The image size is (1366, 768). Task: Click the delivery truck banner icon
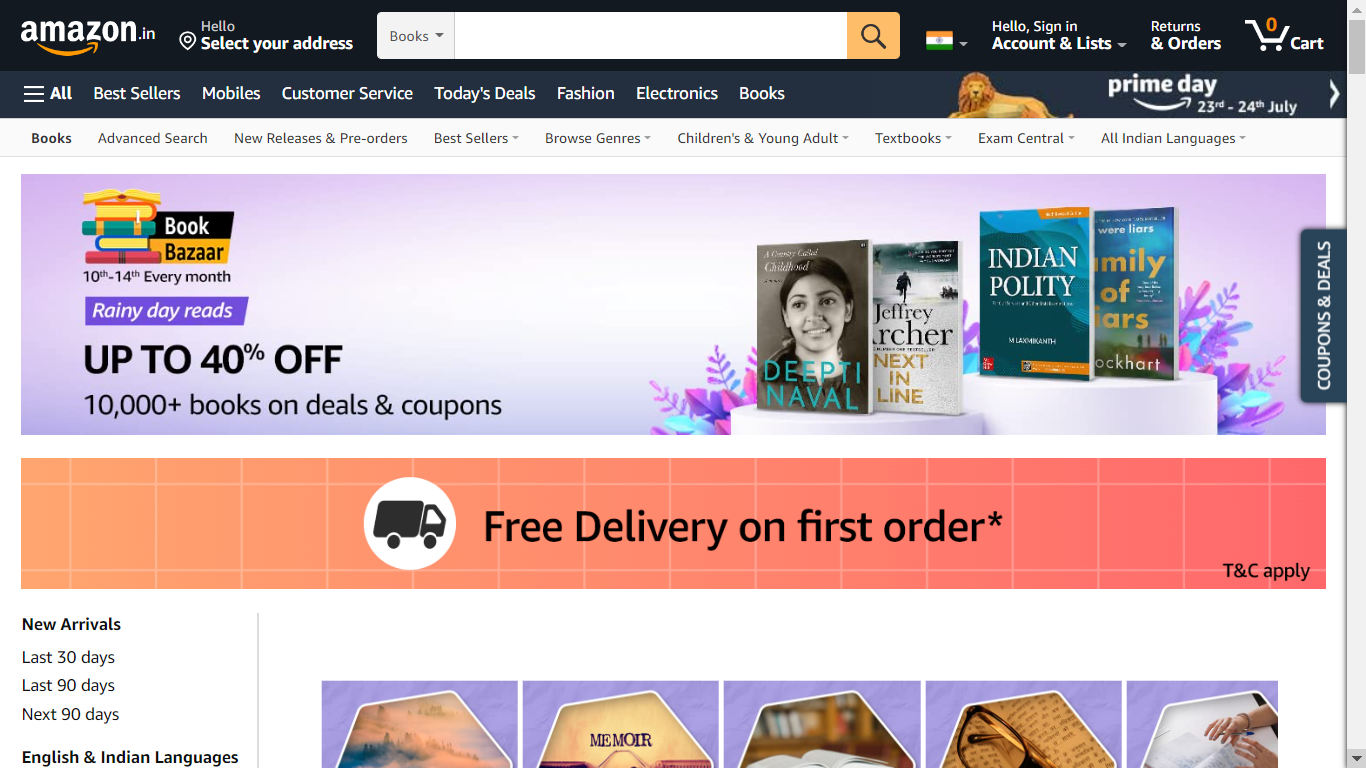point(409,524)
